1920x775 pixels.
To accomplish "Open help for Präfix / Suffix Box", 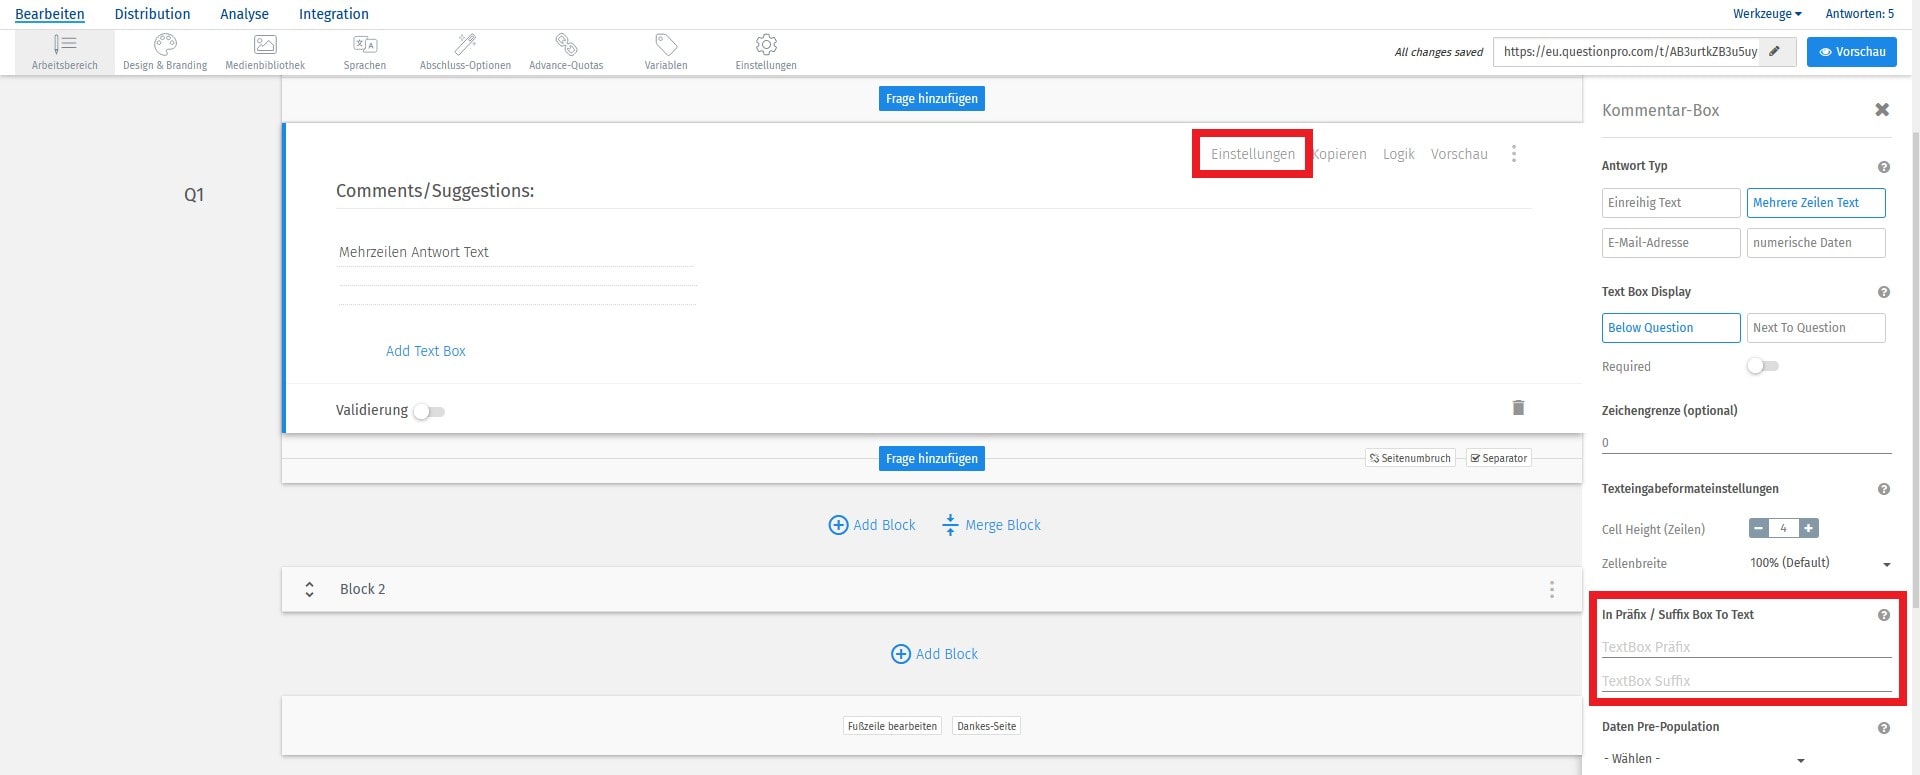I will click(x=1884, y=615).
